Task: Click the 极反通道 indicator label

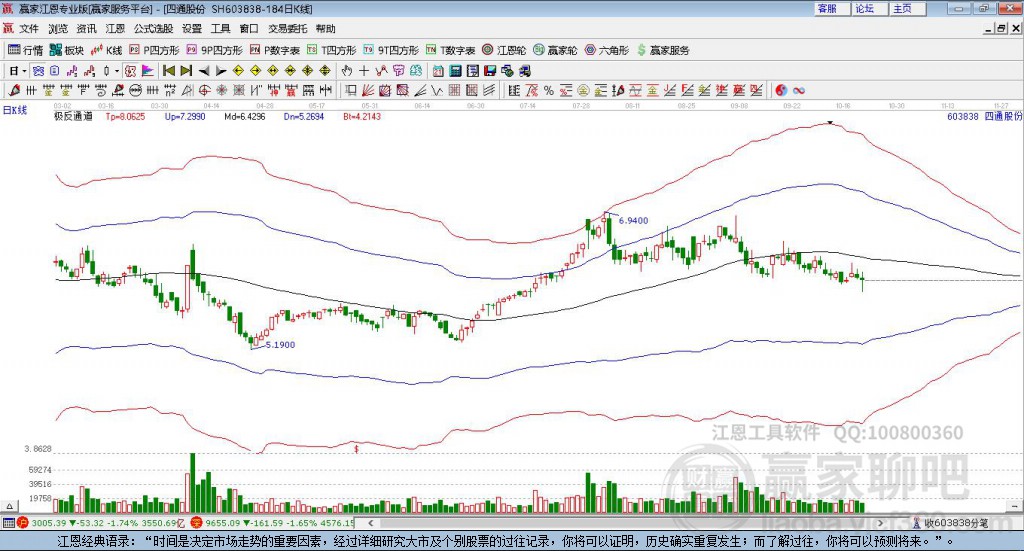Action: point(73,116)
